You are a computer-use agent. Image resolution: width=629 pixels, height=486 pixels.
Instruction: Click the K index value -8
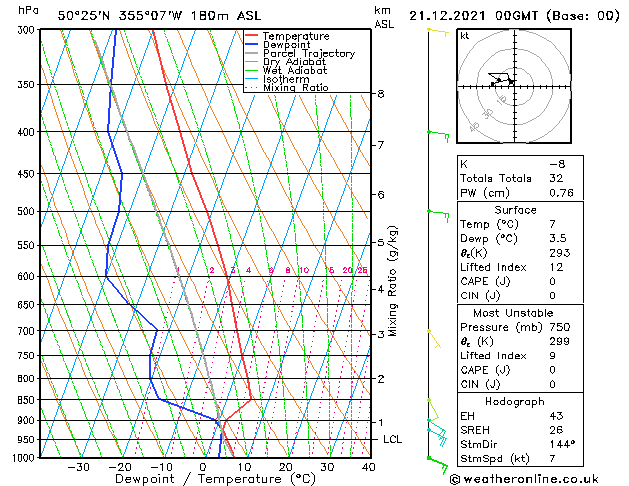(x=557, y=164)
